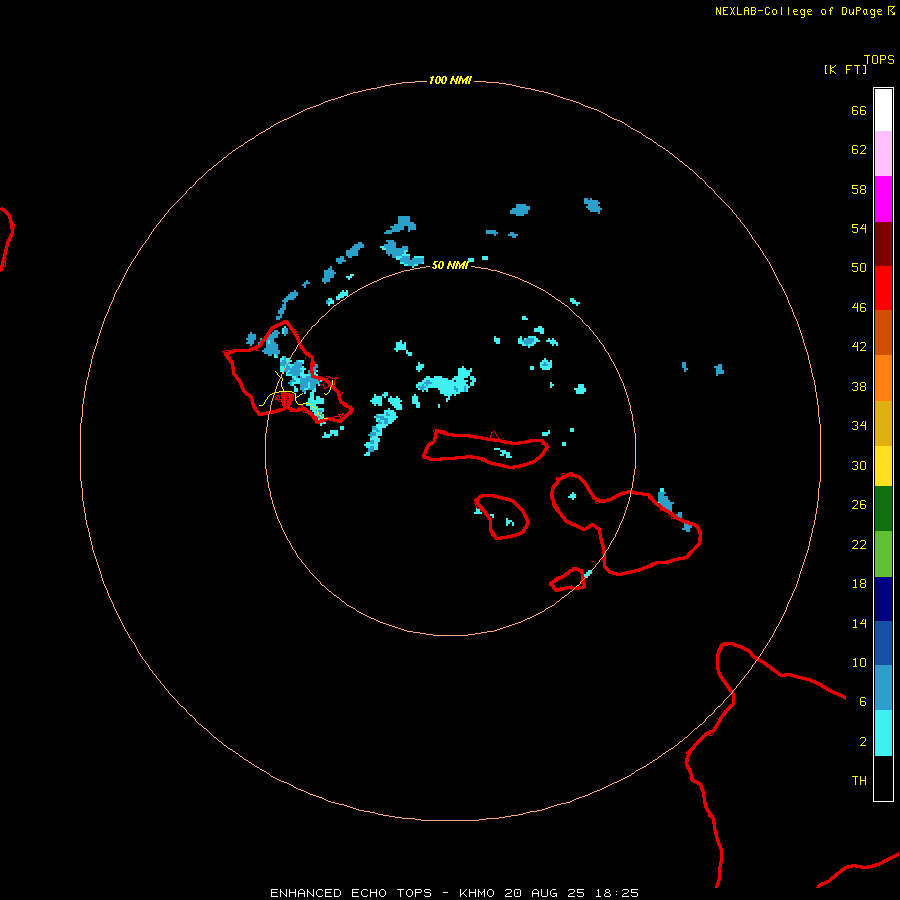Click the '46' legend value
This screenshot has width=900, height=900.
[x=859, y=307]
